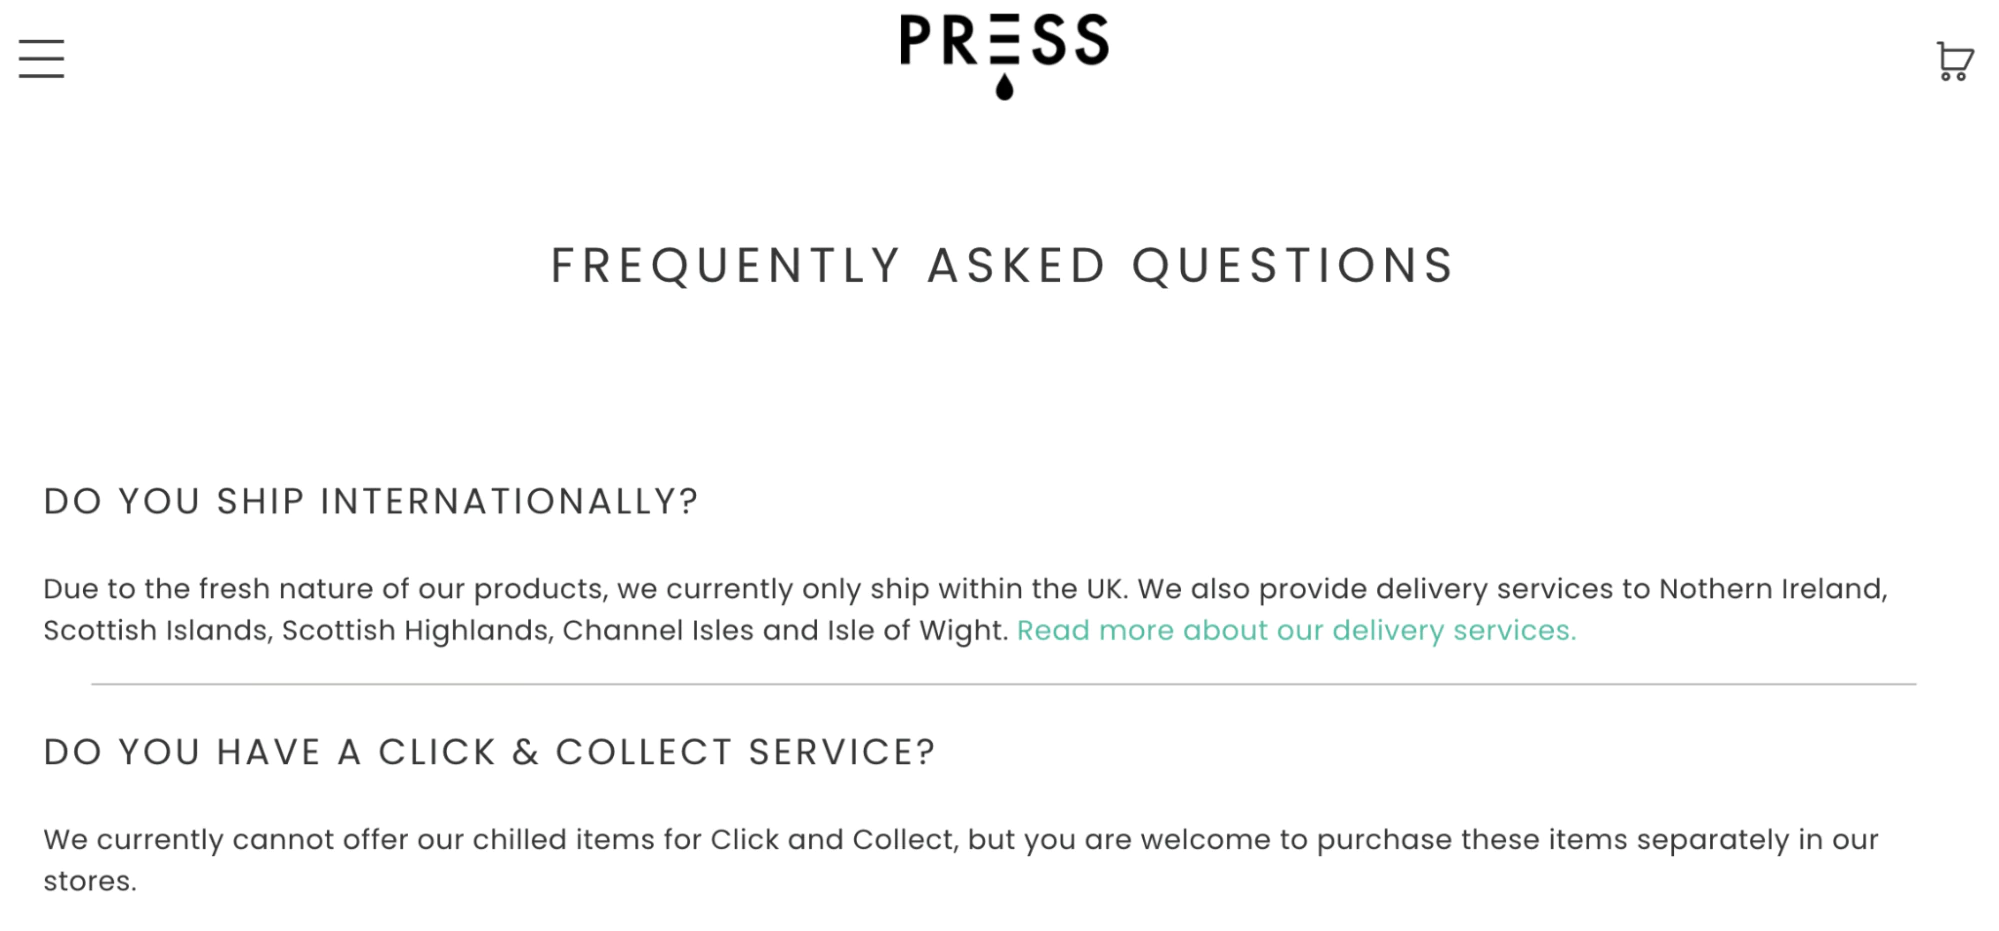
Task: Expand "Do you have a click & collect service?"
Action: point(489,752)
